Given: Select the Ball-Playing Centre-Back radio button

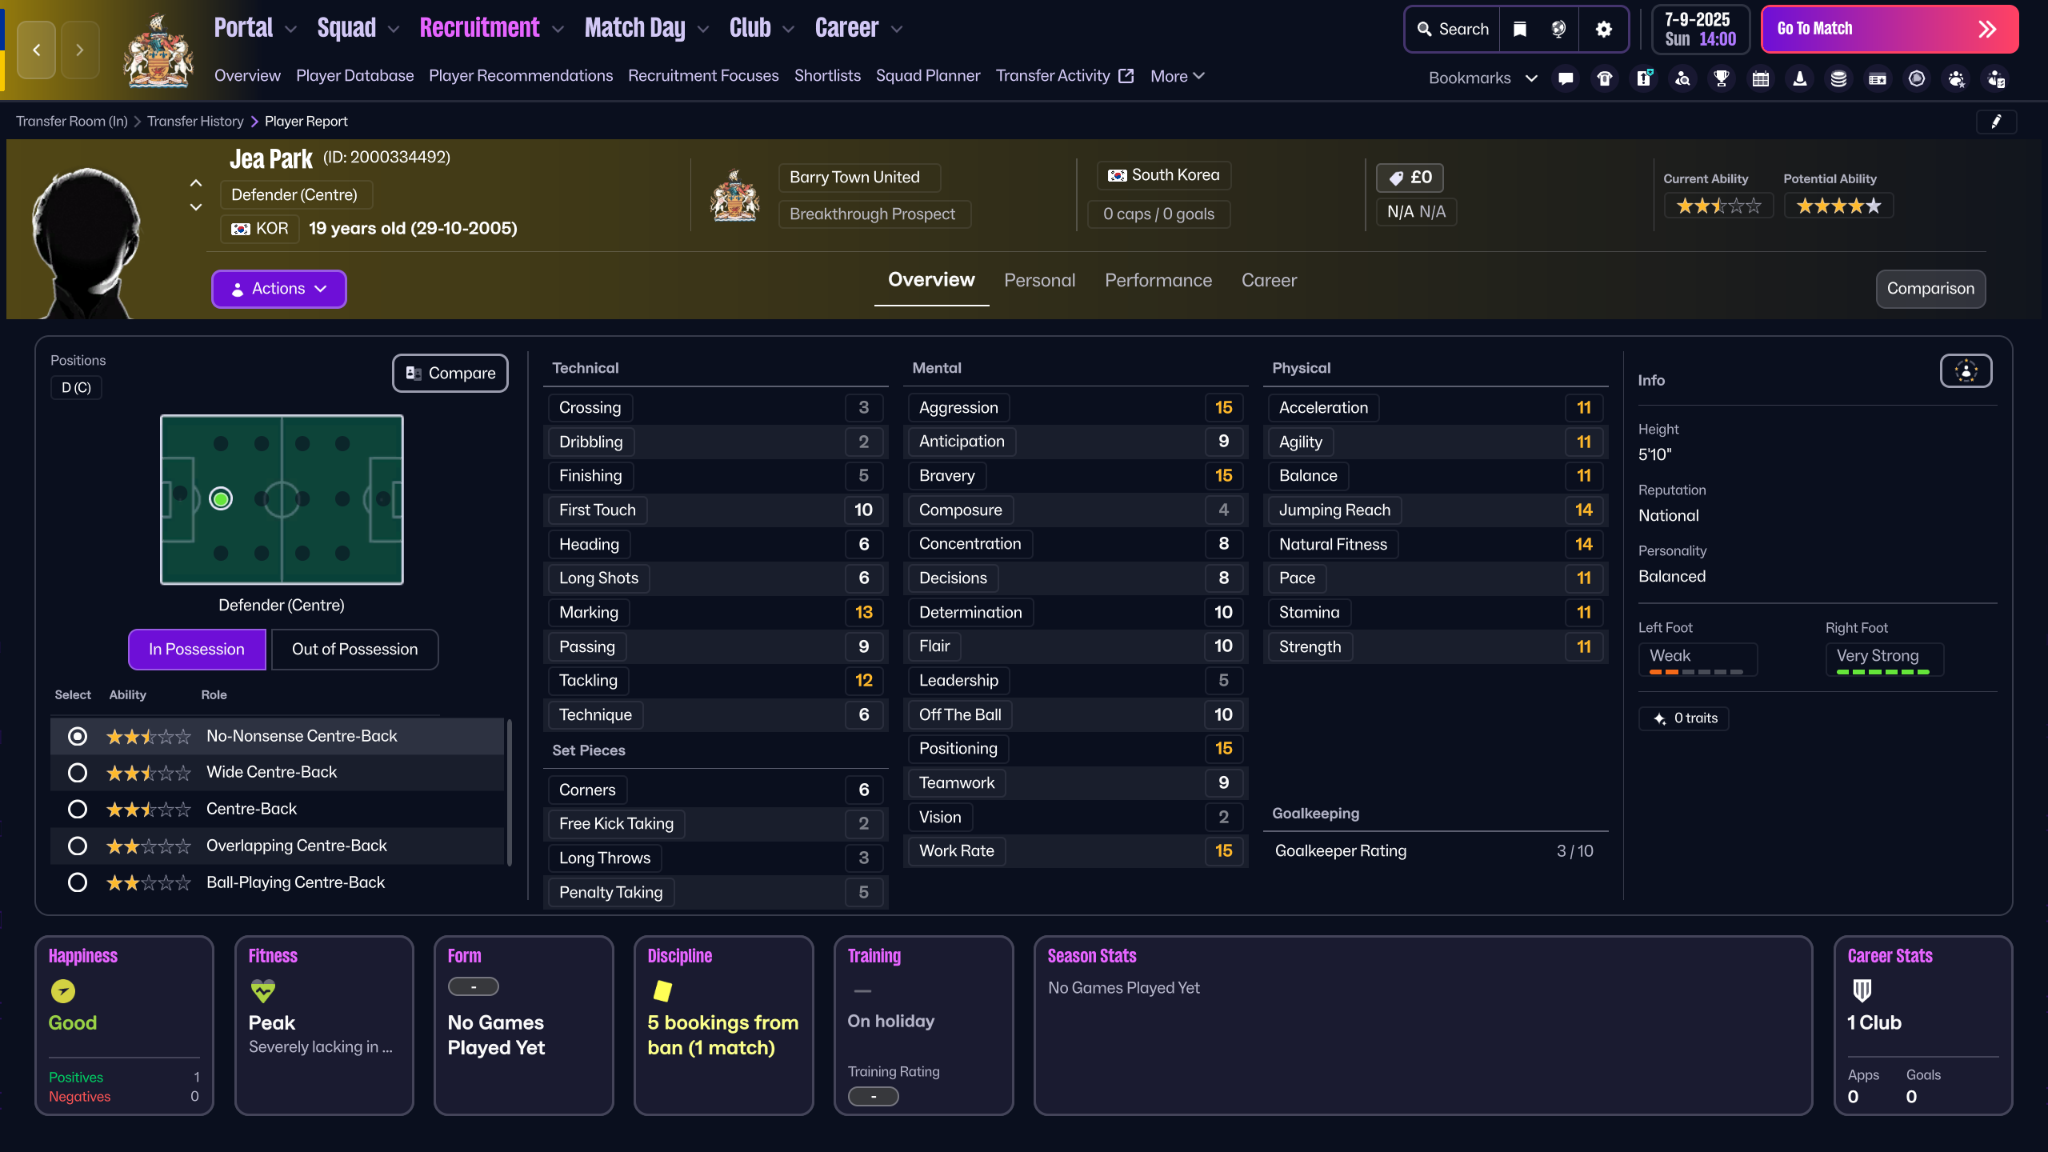Looking at the screenshot, I should coord(77,883).
